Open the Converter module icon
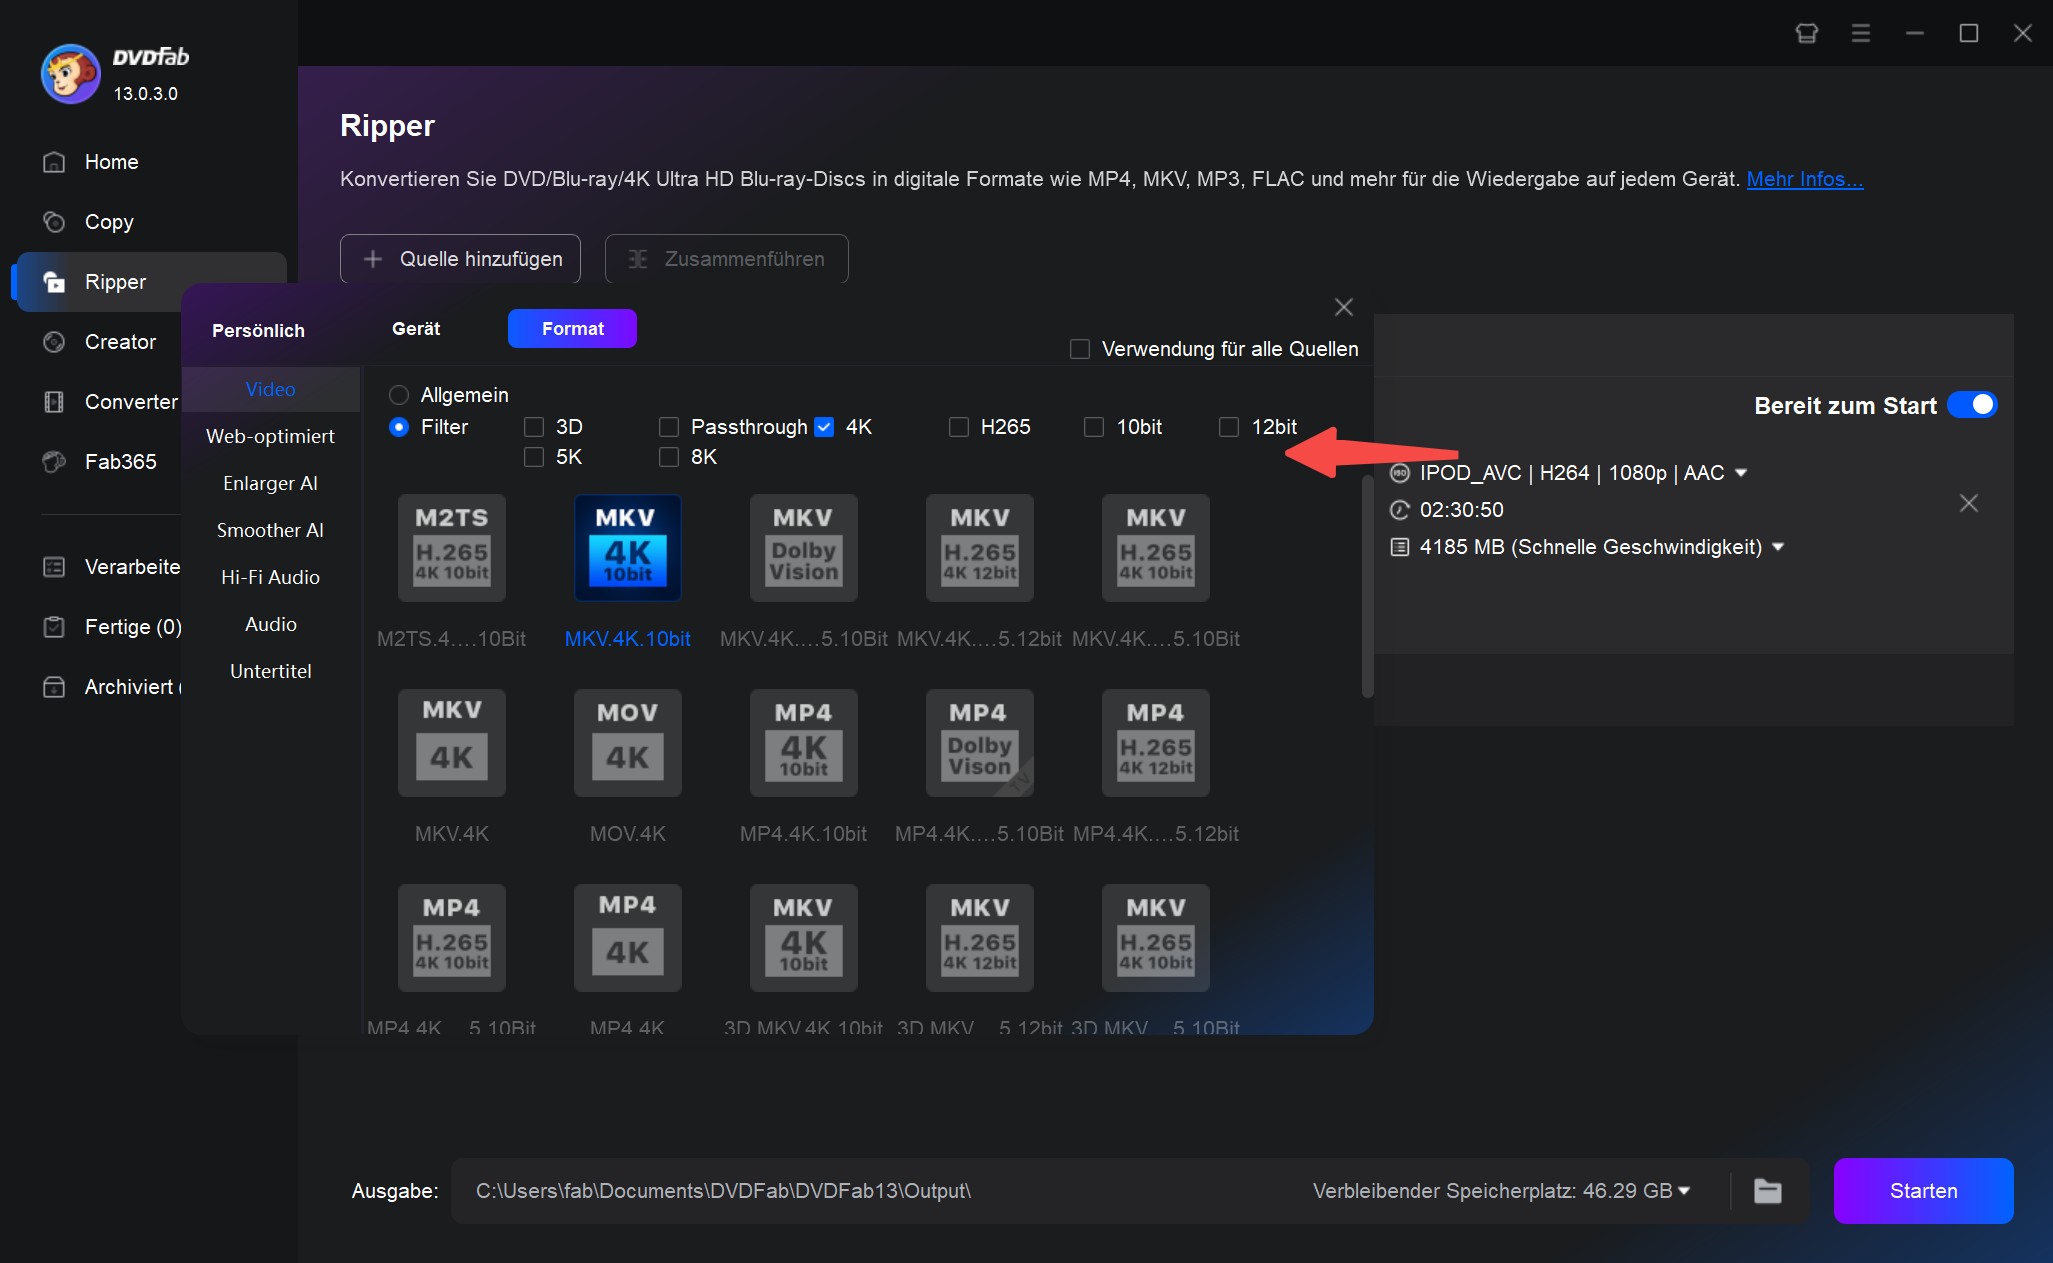Image resolution: width=2053 pixels, height=1263 pixels. click(x=54, y=402)
